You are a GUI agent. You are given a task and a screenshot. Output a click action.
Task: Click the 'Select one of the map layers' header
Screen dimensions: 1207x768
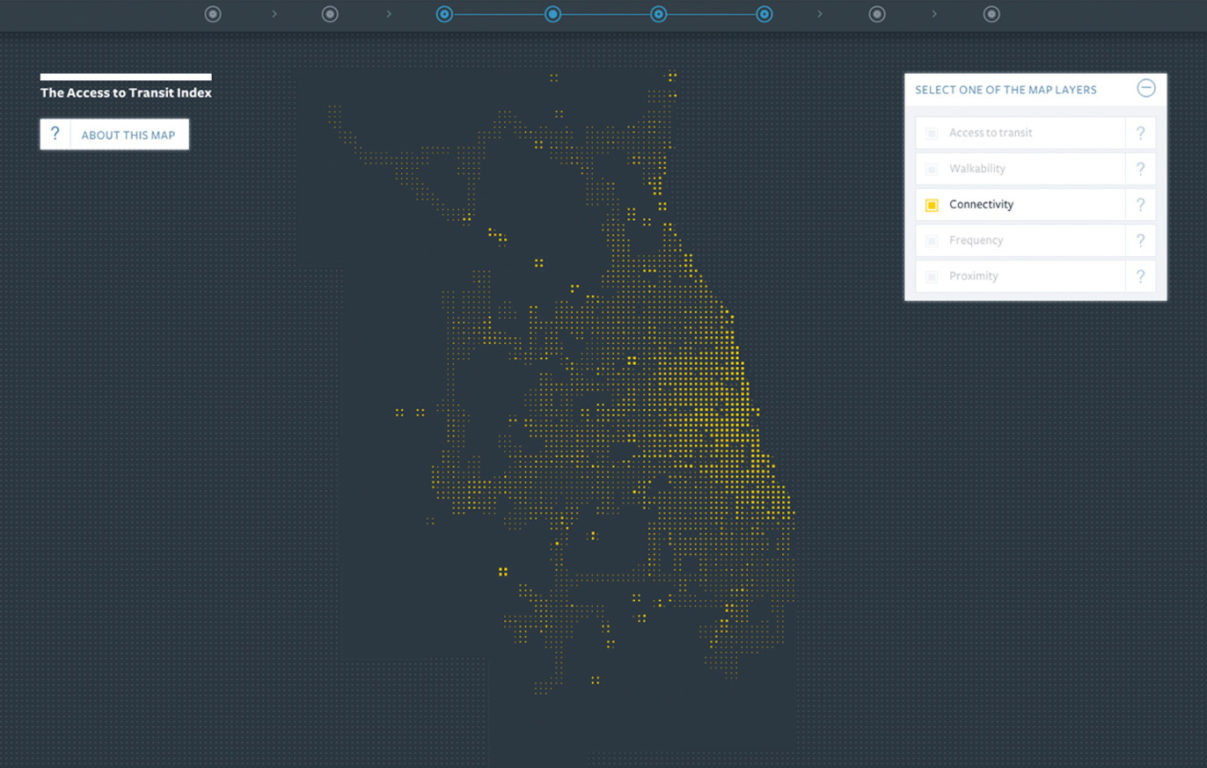point(1006,90)
